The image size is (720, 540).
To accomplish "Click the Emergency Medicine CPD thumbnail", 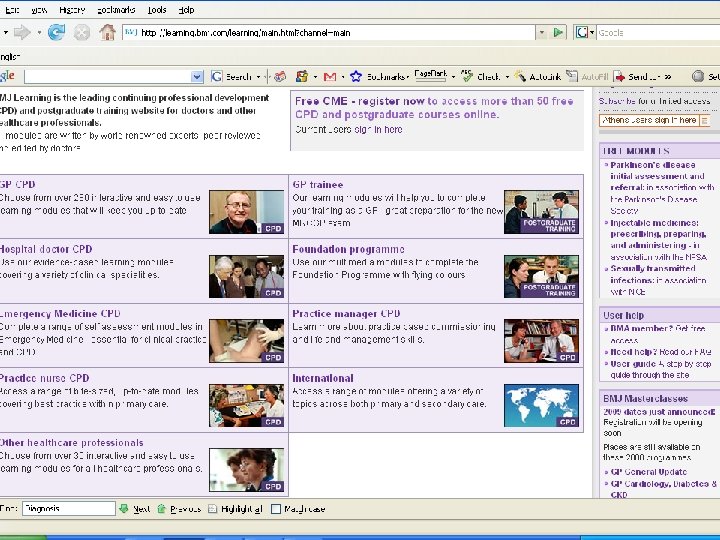I will click(x=247, y=341).
